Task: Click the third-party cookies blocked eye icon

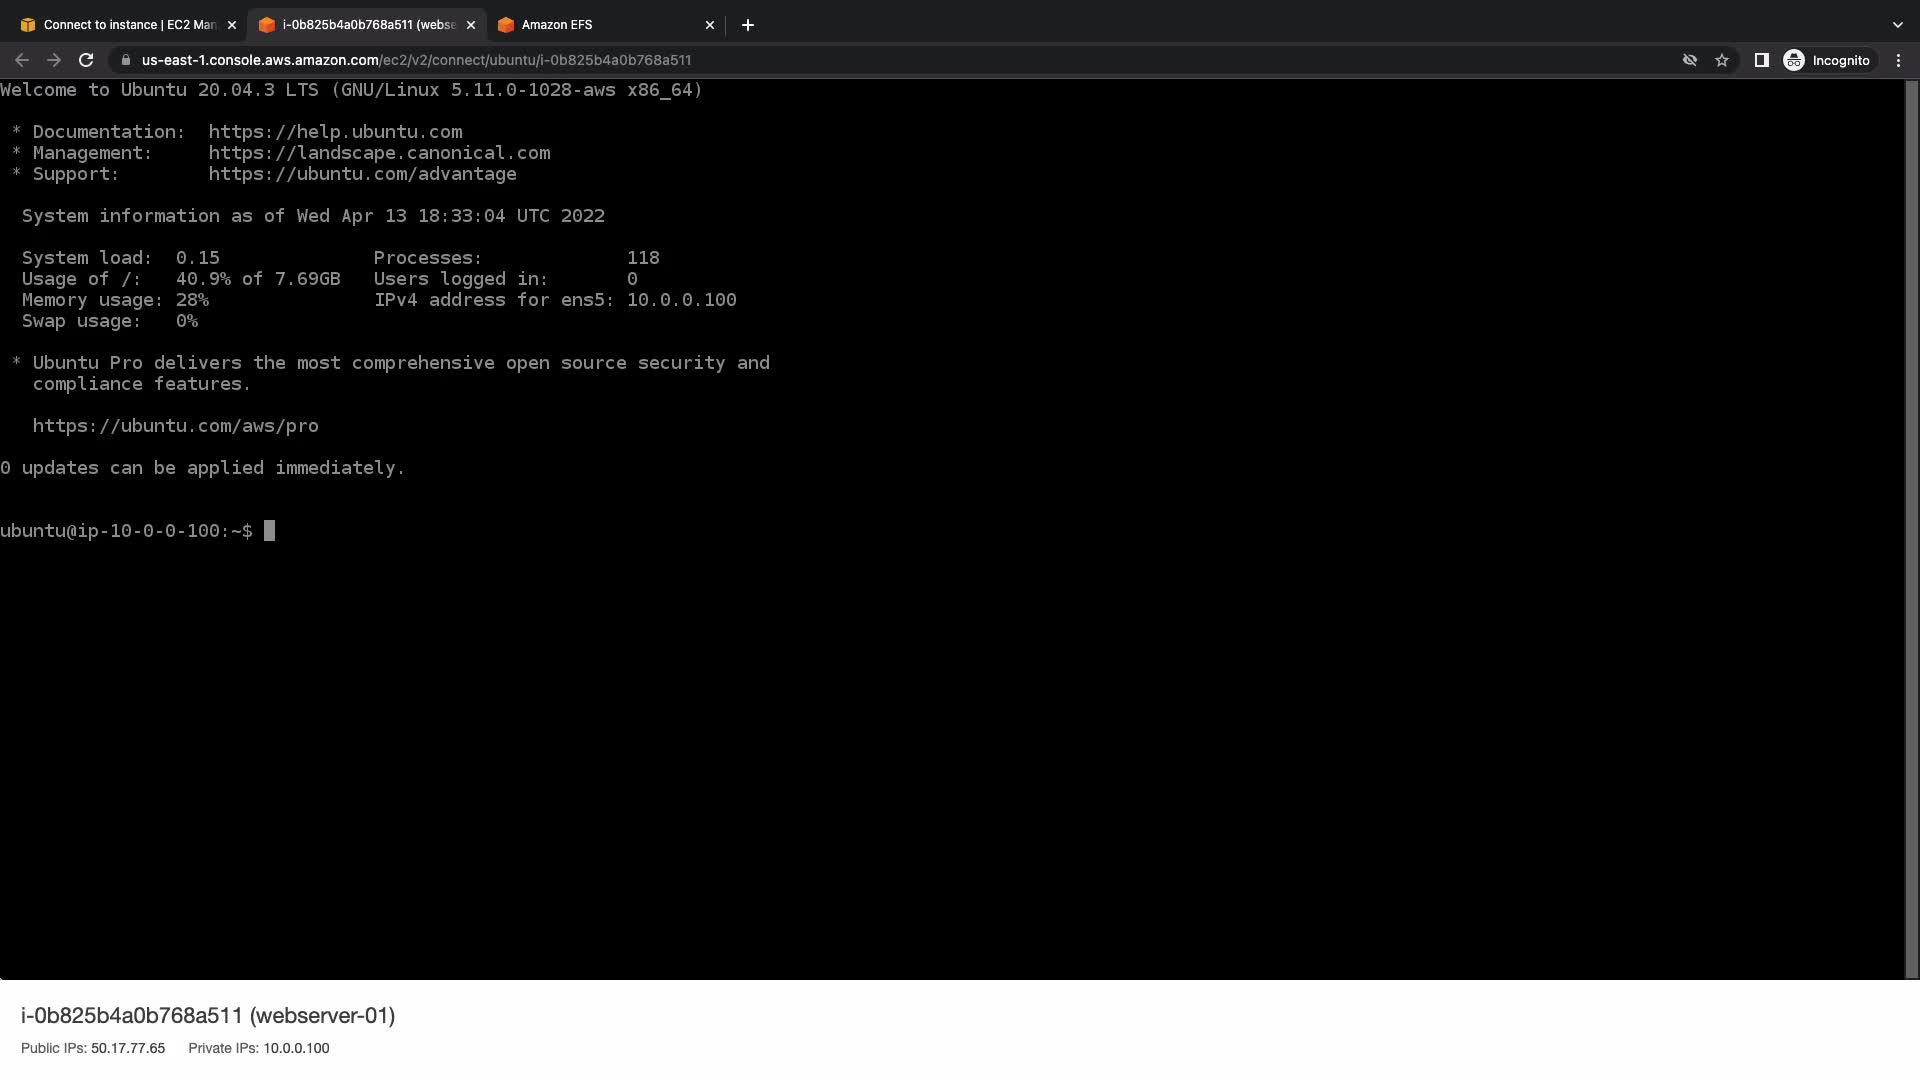Action: tap(1690, 60)
